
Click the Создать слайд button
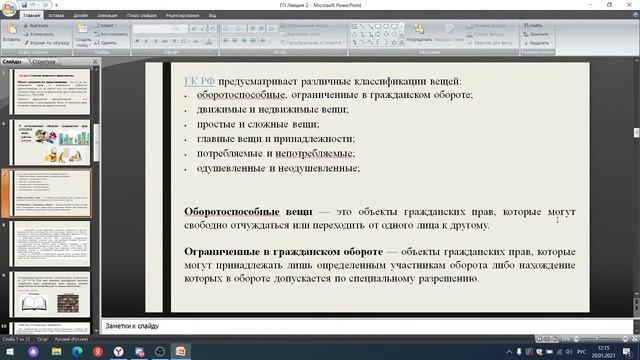click(x=83, y=35)
